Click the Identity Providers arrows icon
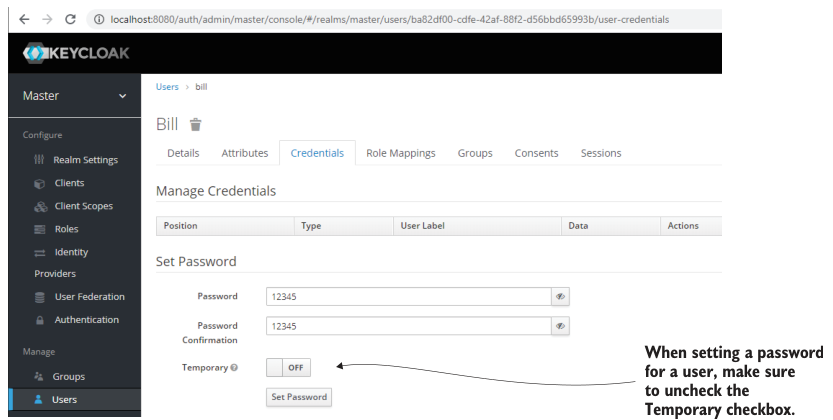Image resolution: width=833 pixels, height=420 pixels. click(x=40, y=253)
